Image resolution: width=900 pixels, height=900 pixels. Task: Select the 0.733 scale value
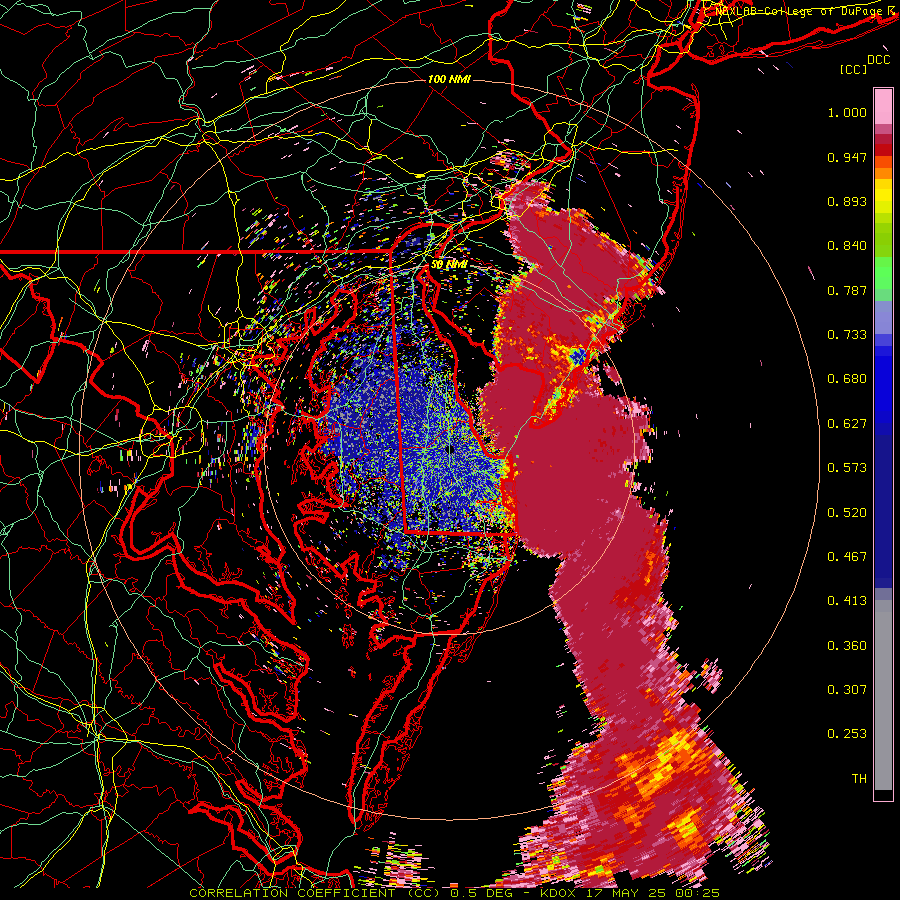[847, 335]
